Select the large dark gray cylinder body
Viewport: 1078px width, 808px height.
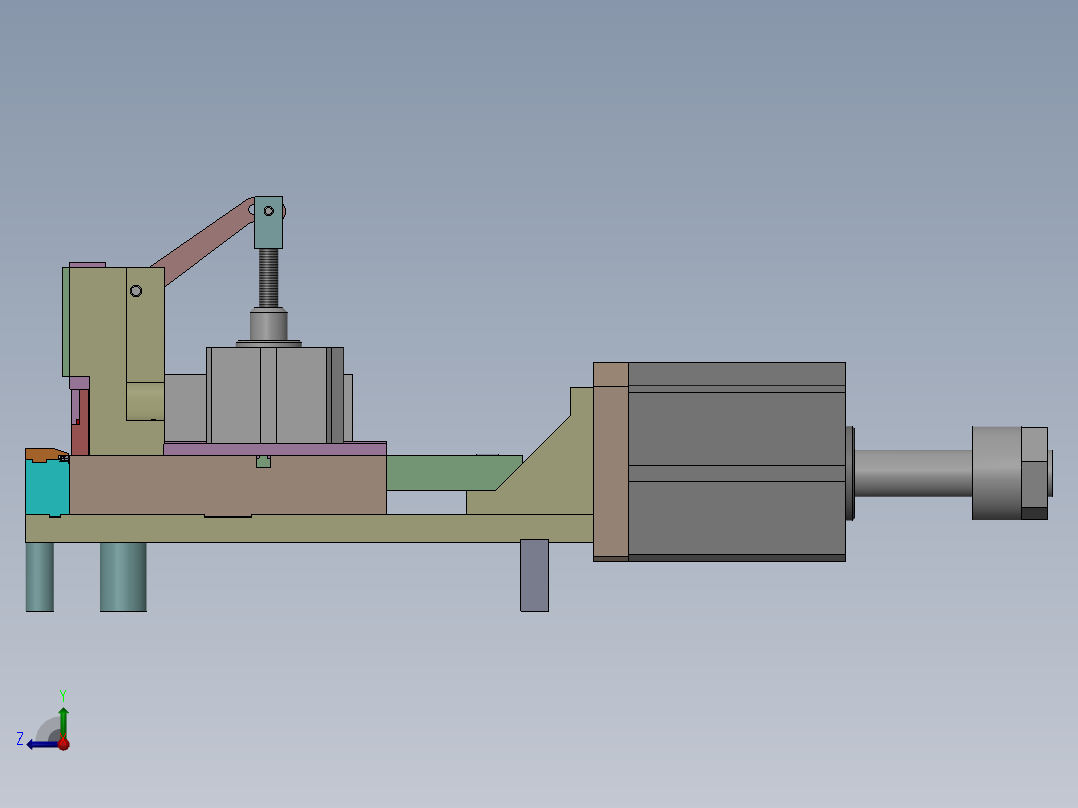coord(736,461)
